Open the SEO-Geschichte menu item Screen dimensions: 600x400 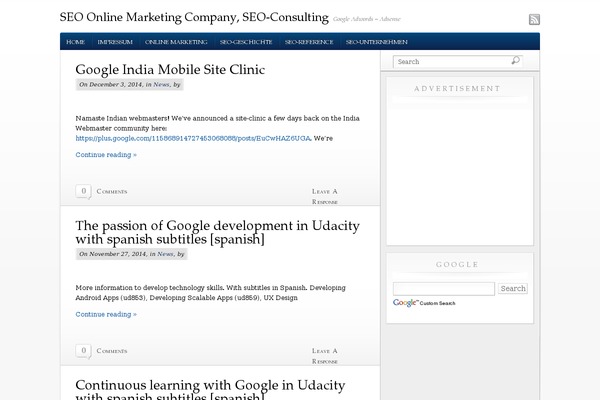tap(246, 42)
